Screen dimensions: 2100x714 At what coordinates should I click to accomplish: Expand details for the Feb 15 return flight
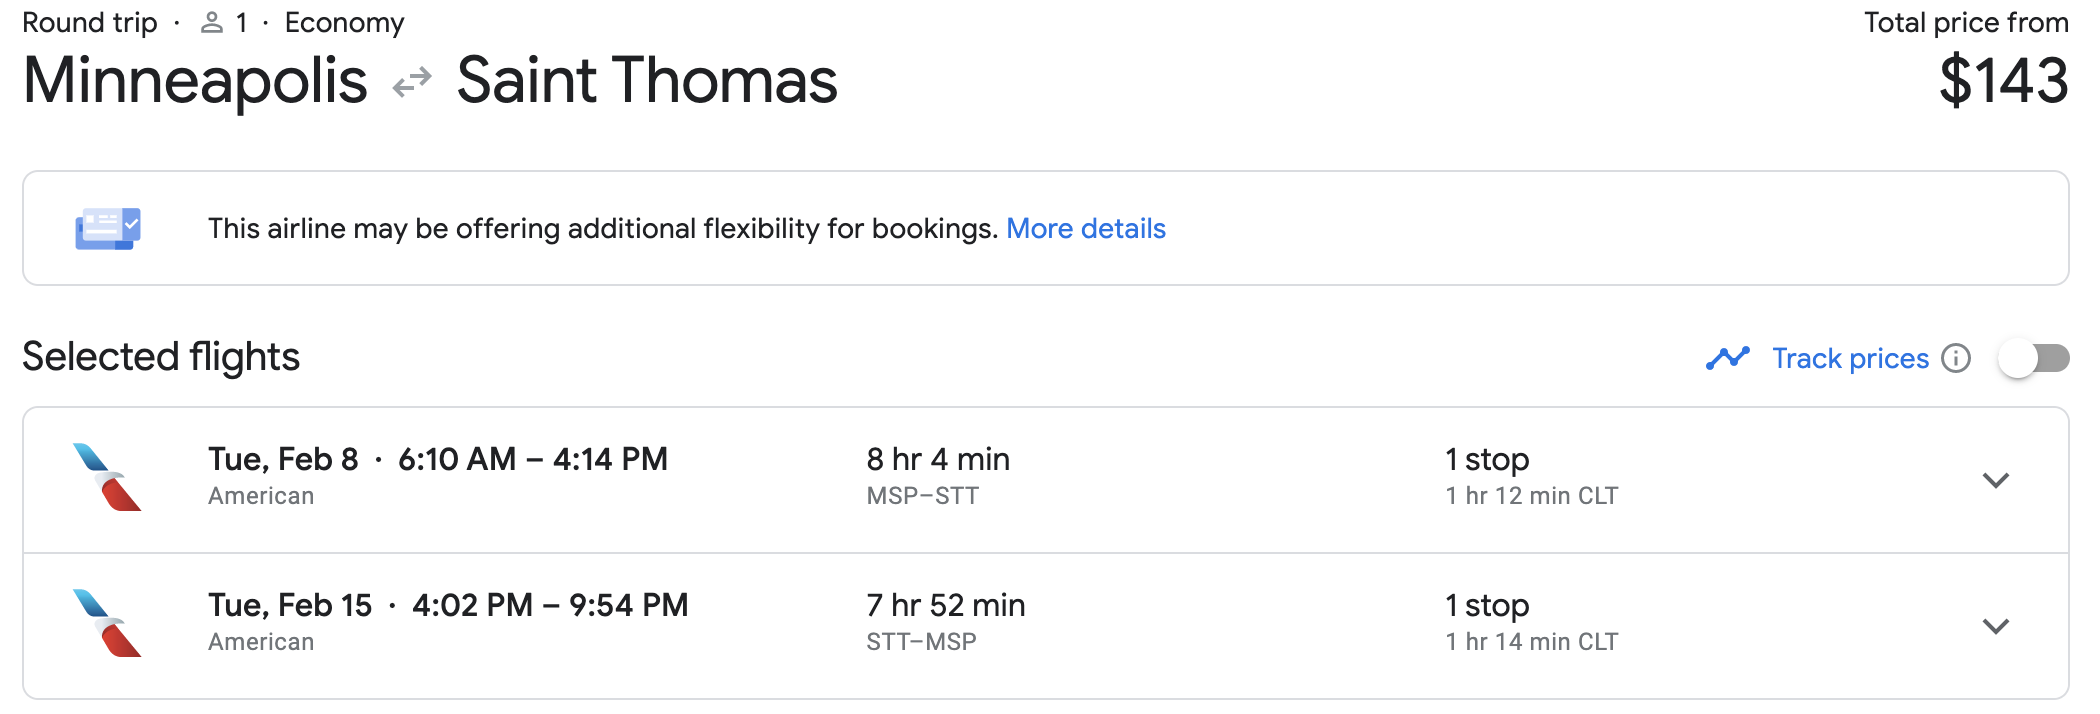pos(1997,626)
